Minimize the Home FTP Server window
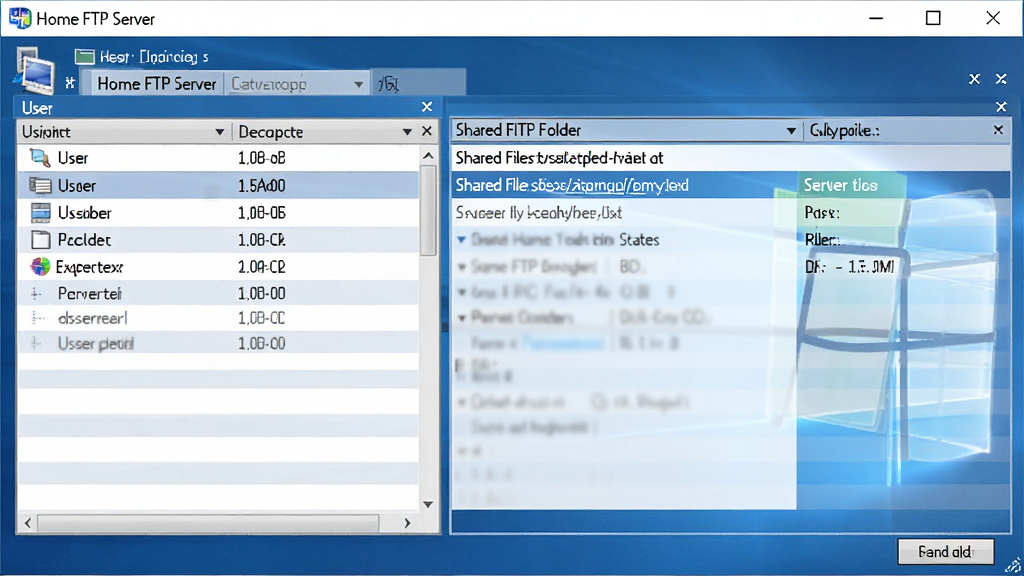The width and height of the screenshot is (1024, 576). coord(876,18)
